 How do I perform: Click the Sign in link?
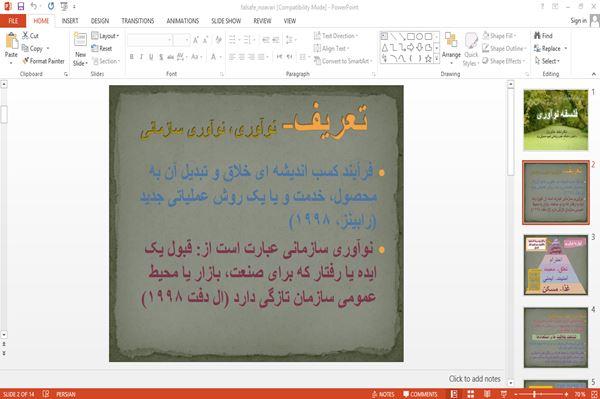[578, 21]
